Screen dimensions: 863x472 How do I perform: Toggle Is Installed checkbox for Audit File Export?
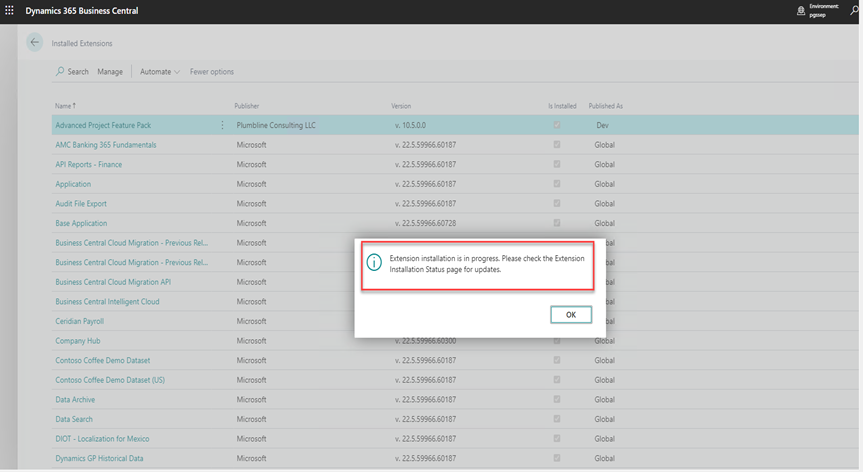click(x=557, y=204)
